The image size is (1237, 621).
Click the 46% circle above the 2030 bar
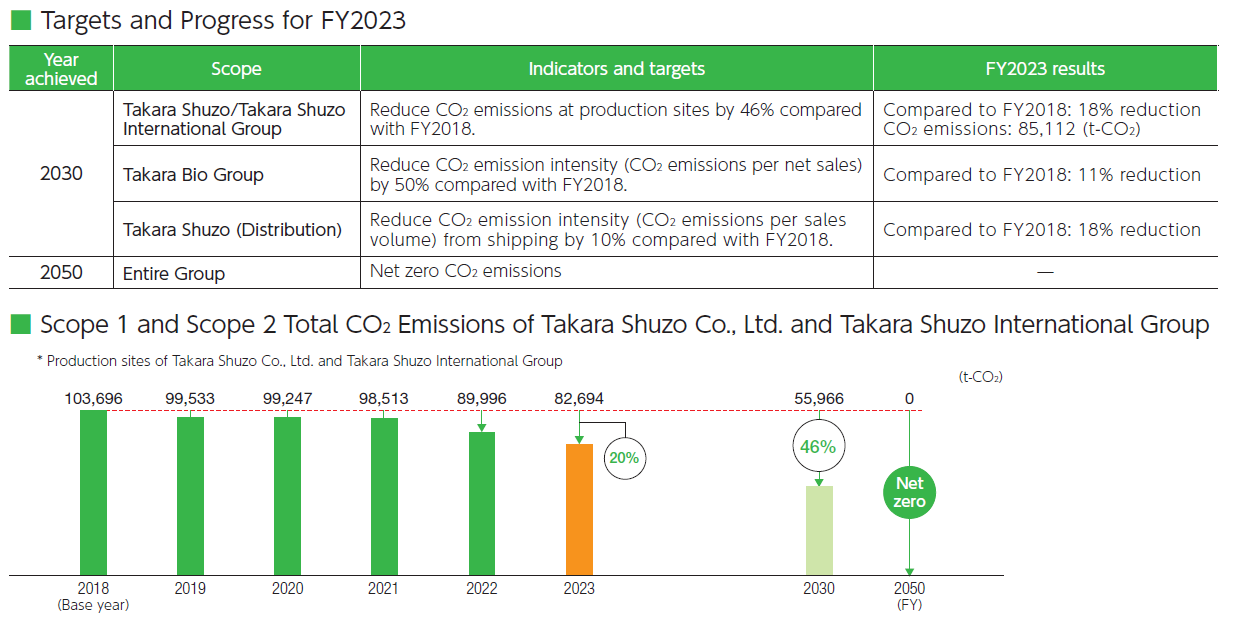pos(818,447)
